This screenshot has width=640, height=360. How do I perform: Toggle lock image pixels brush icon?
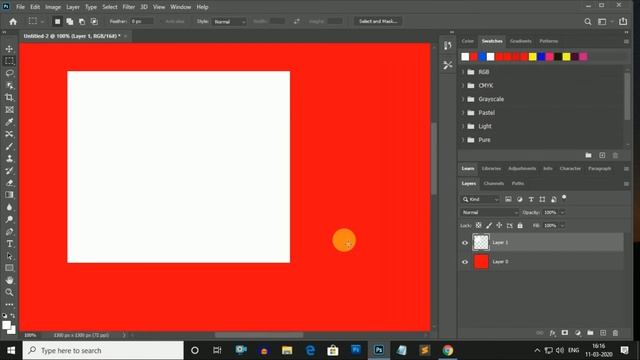[x=489, y=225]
